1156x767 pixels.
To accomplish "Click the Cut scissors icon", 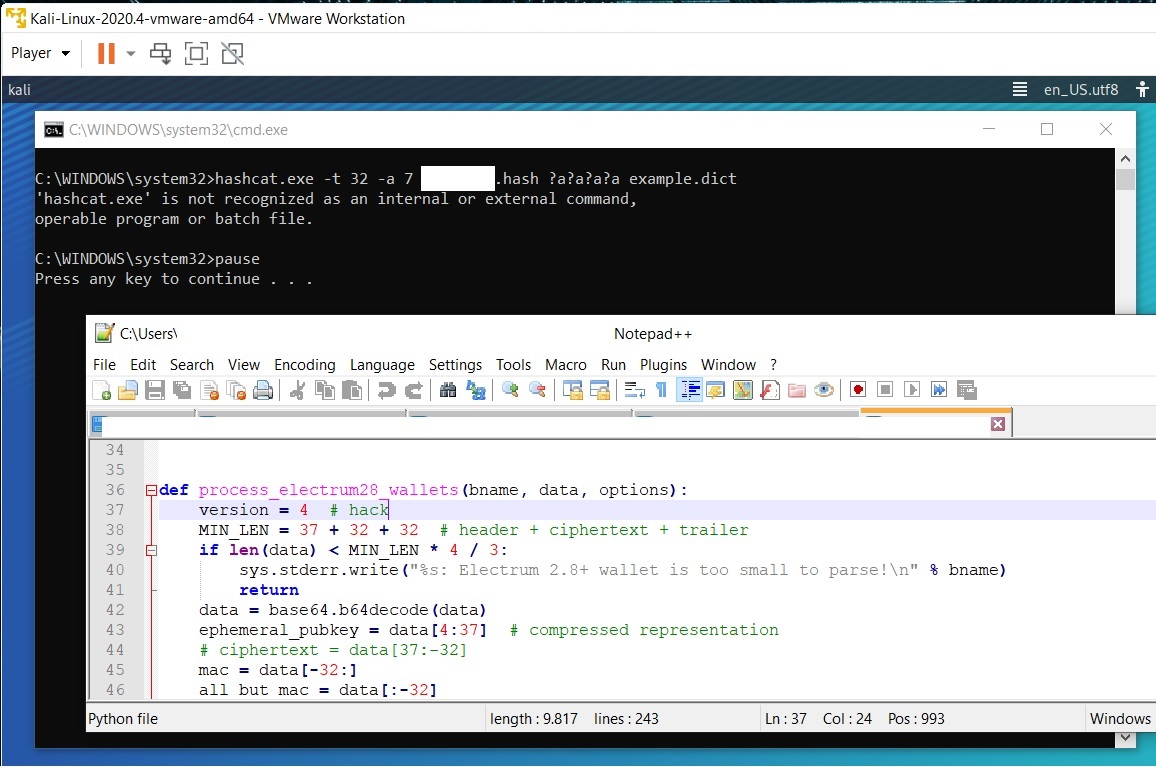I will pos(297,390).
